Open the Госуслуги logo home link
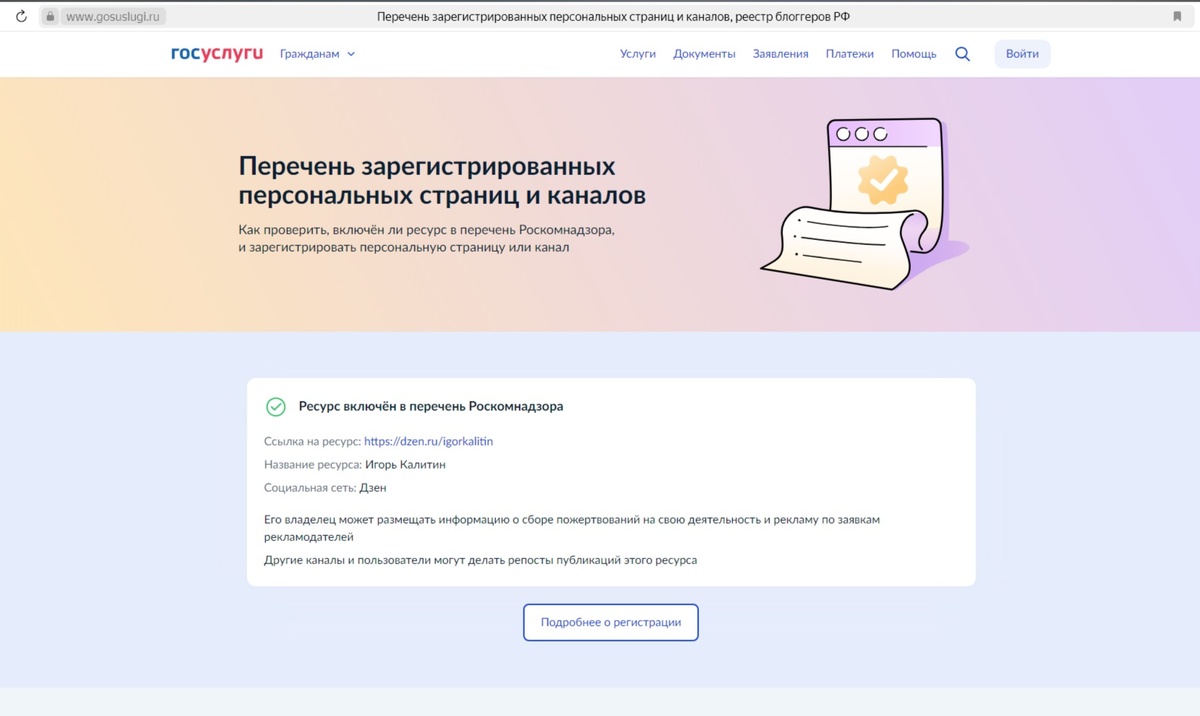The width and height of the screenshot is (1200, 716). pos(217,54)
